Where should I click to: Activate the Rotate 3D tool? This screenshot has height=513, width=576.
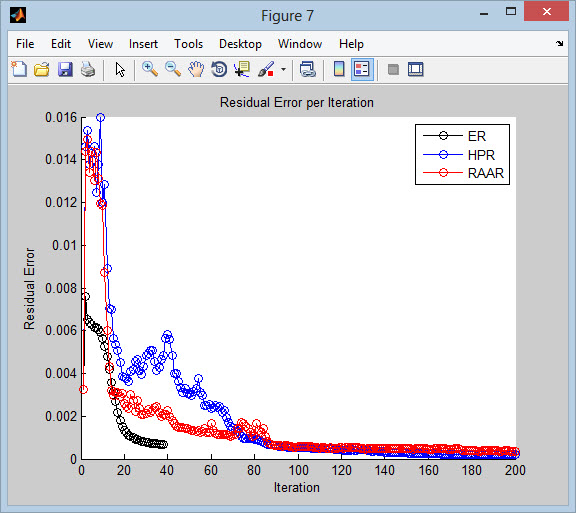click(219, 69)
